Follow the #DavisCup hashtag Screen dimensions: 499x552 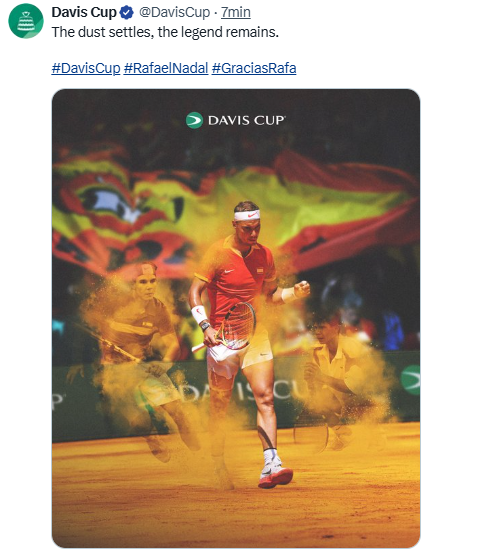click(86, 68)
